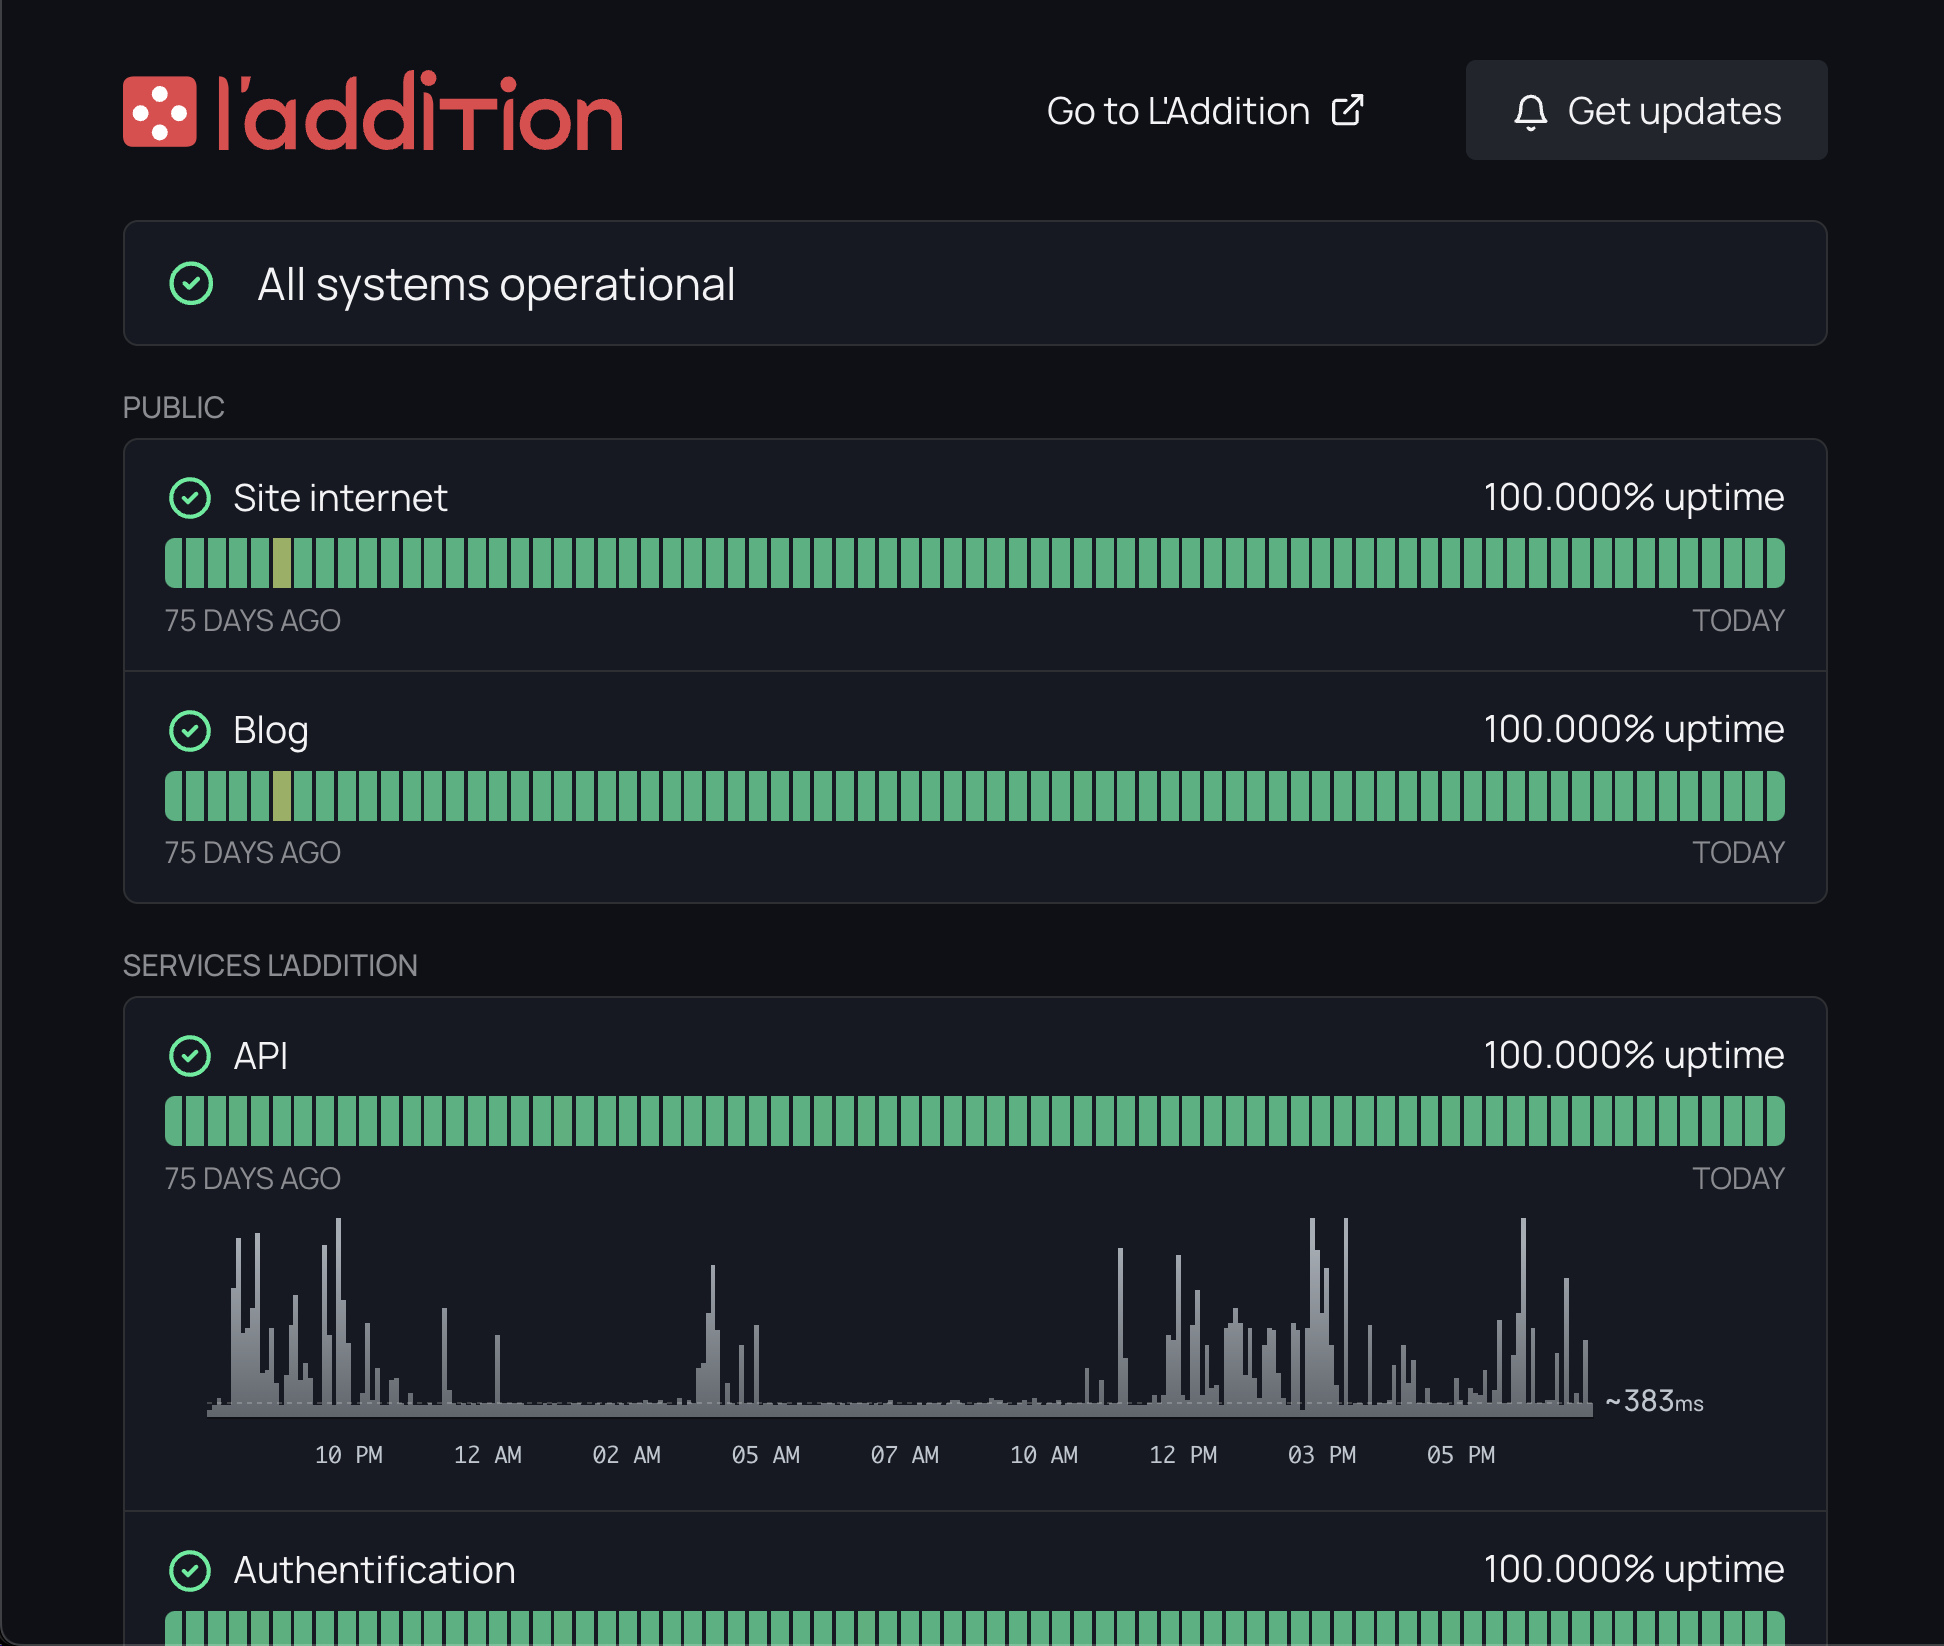Click the external link arrow icon

(x=1348, y=110)
